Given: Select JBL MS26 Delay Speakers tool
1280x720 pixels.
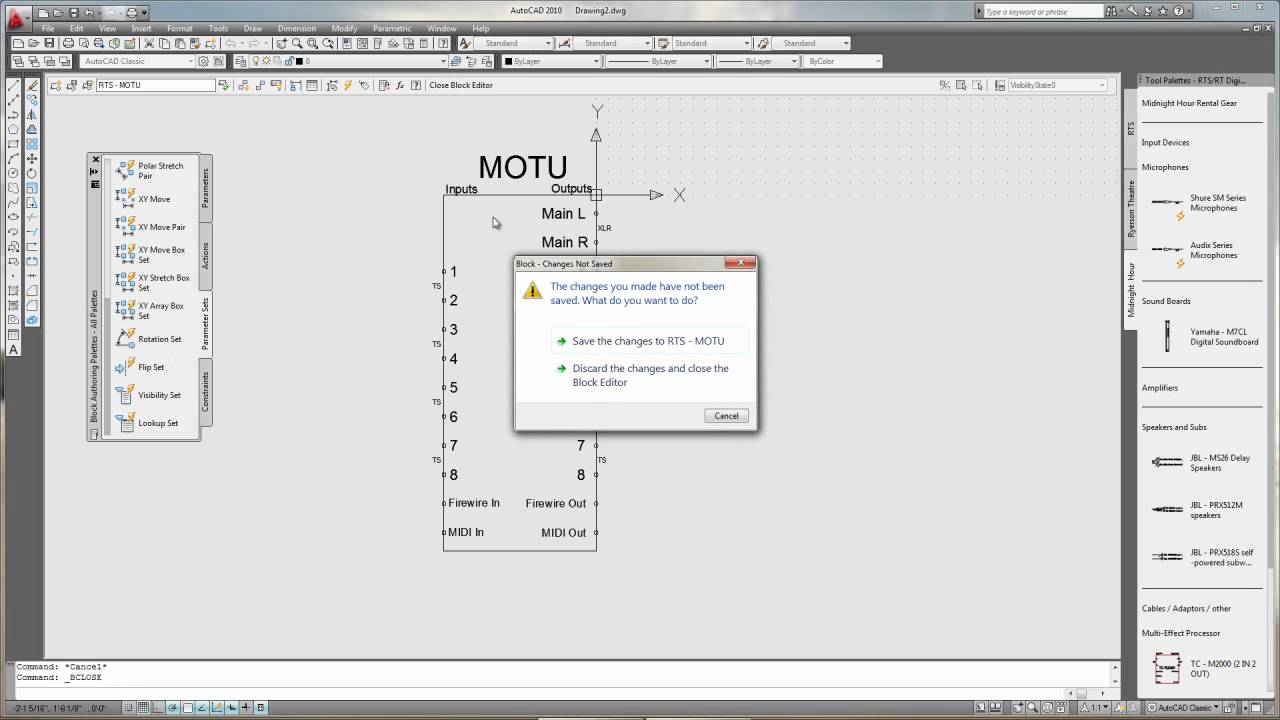Looking at the screenshot, I should (x=1202, y=462).
